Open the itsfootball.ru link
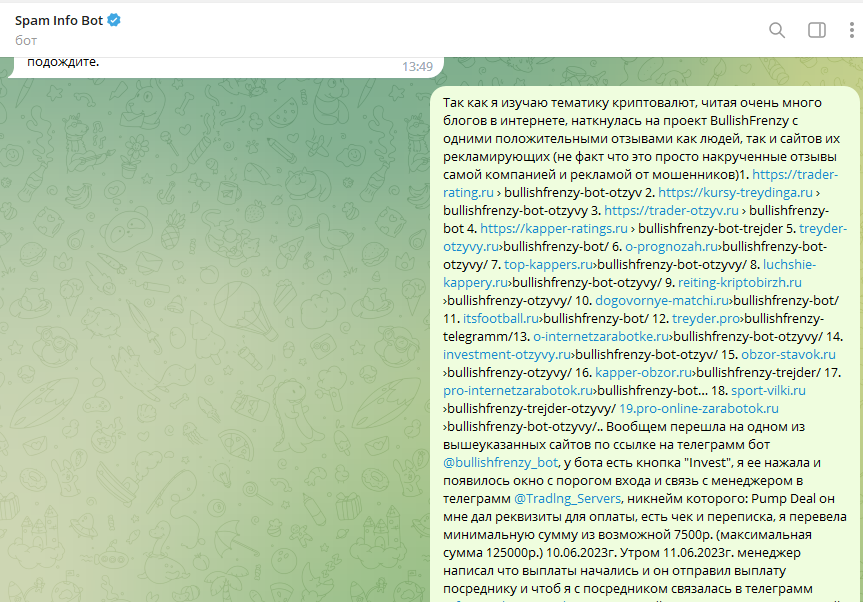The height and width of the screenshot is (602, 863). 501,319
